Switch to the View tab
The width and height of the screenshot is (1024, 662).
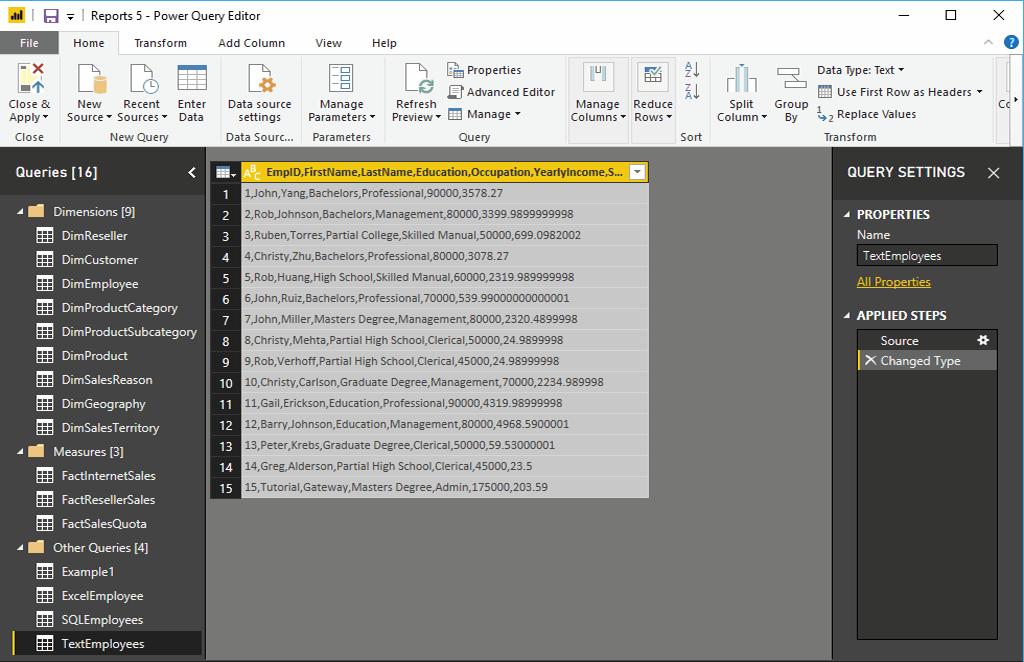(x=328, y=43)
